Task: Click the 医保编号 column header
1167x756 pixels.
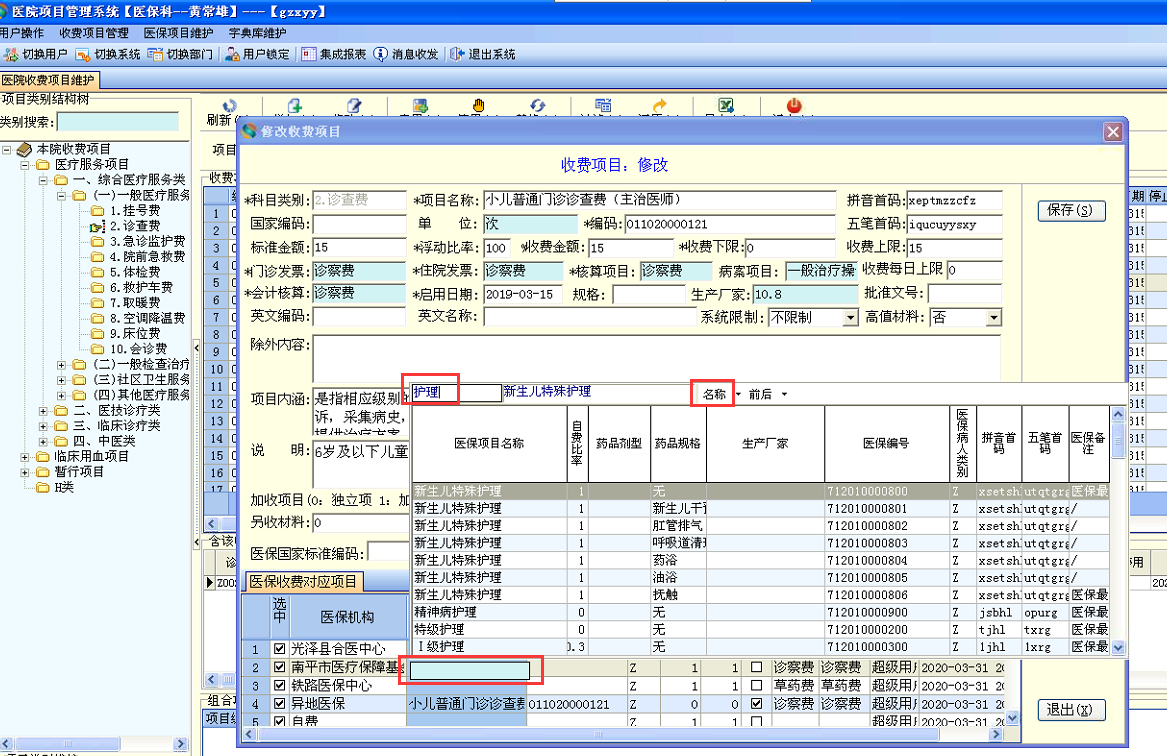Action: 886,443
